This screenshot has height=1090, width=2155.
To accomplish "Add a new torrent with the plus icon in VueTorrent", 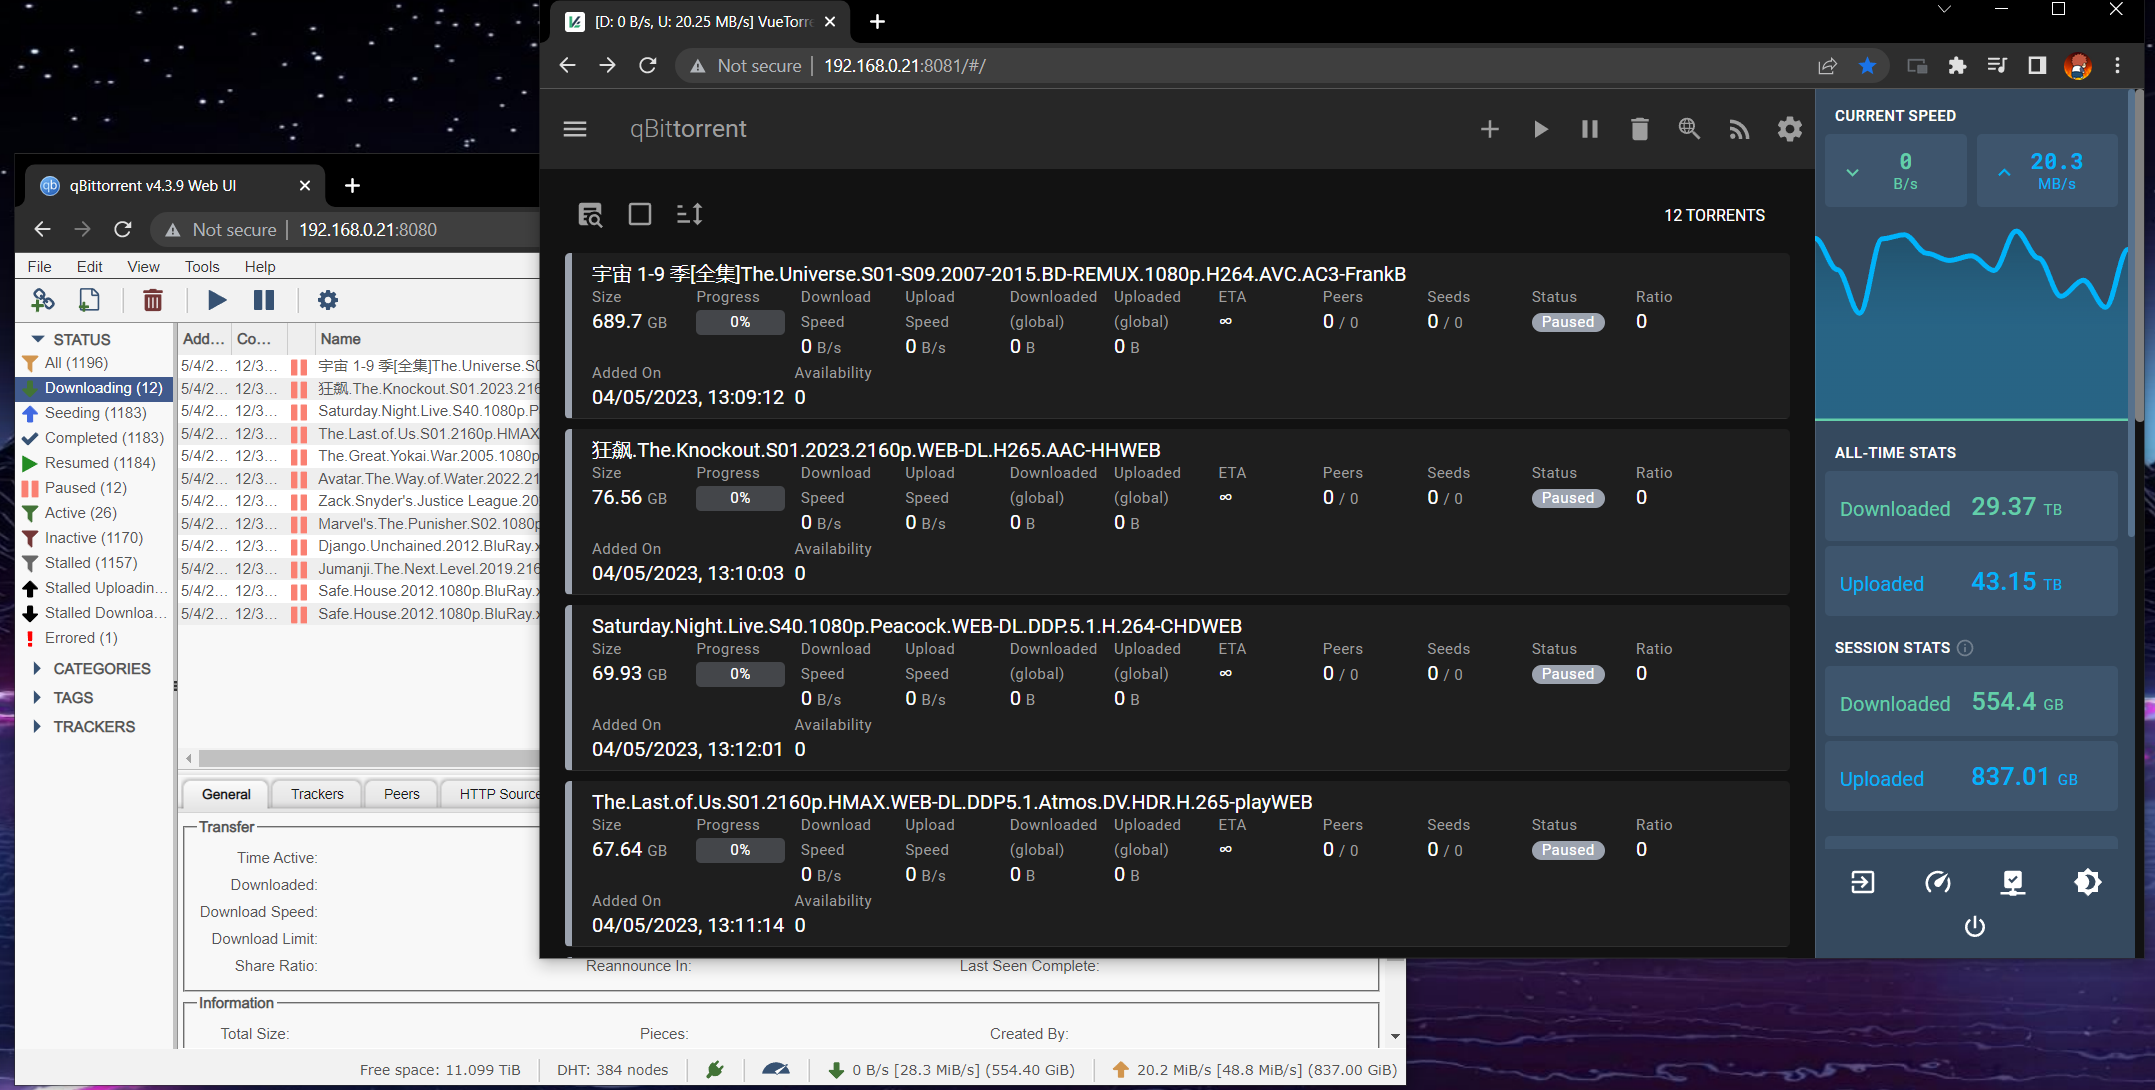I will click(x=1490, y=129).
